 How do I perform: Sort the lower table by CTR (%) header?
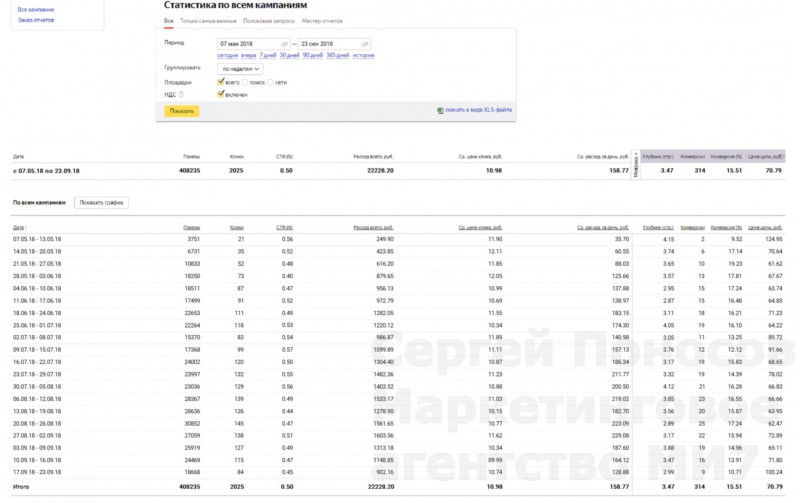(285, 228)
